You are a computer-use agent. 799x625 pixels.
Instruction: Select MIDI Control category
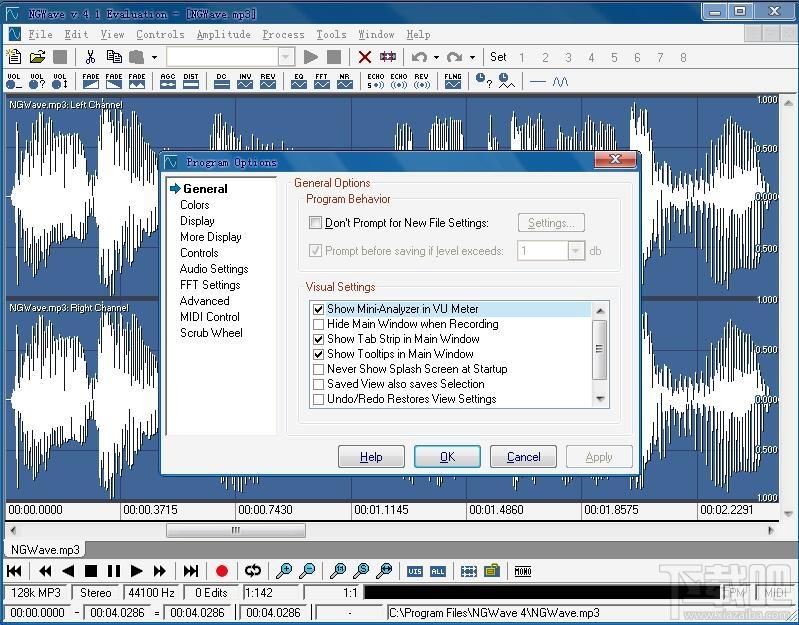pyautogui.click(x=209, y=317)
